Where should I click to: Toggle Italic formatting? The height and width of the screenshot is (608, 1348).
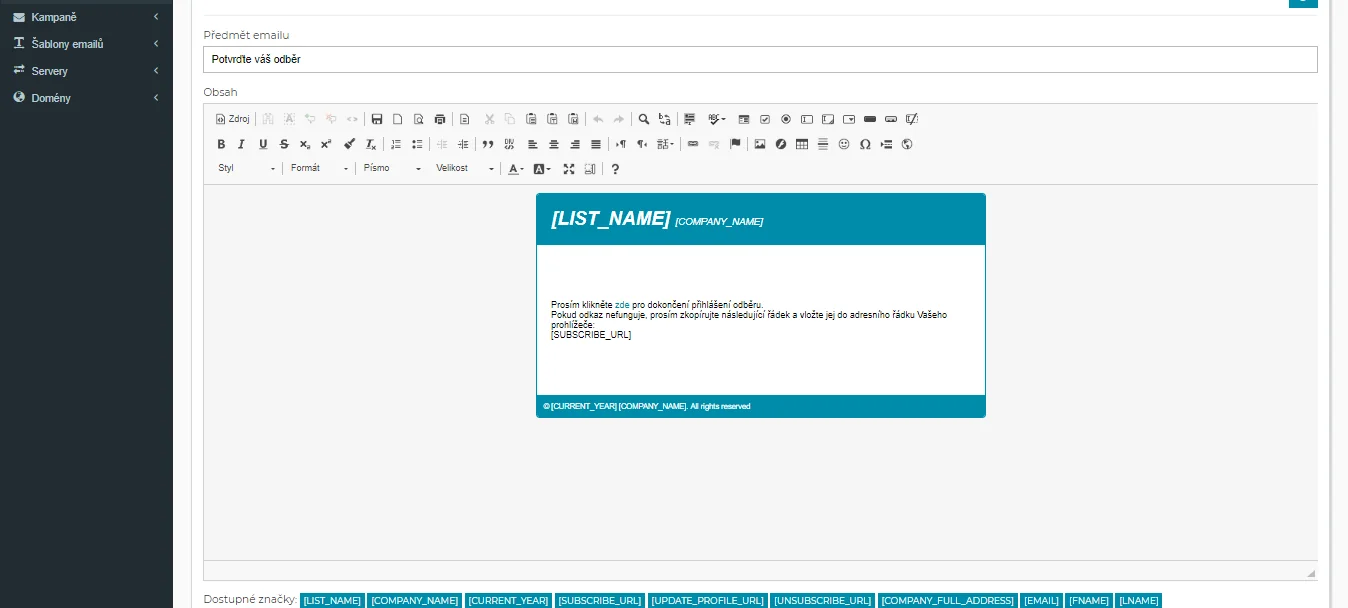pyautogui.click(x=241, y=144)
